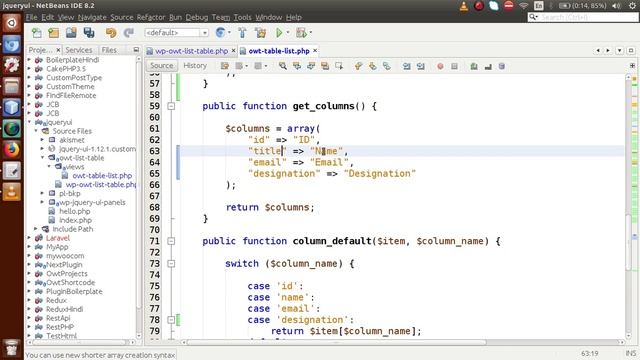This screenshot has width=640, height=360.
Task: Click the Undo arrow icon
Action: 111,33
